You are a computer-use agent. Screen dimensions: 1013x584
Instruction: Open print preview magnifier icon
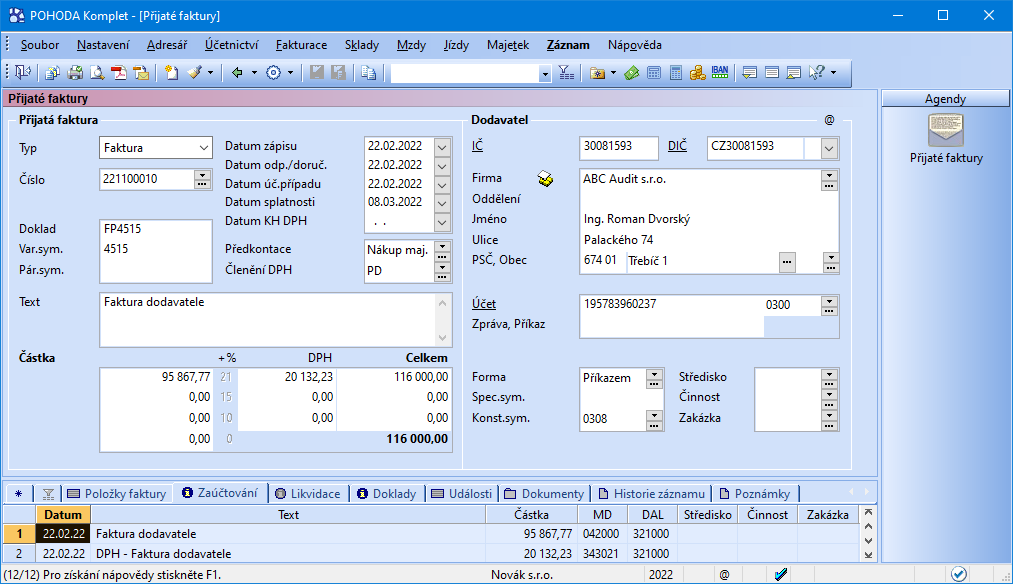point(97,73)
